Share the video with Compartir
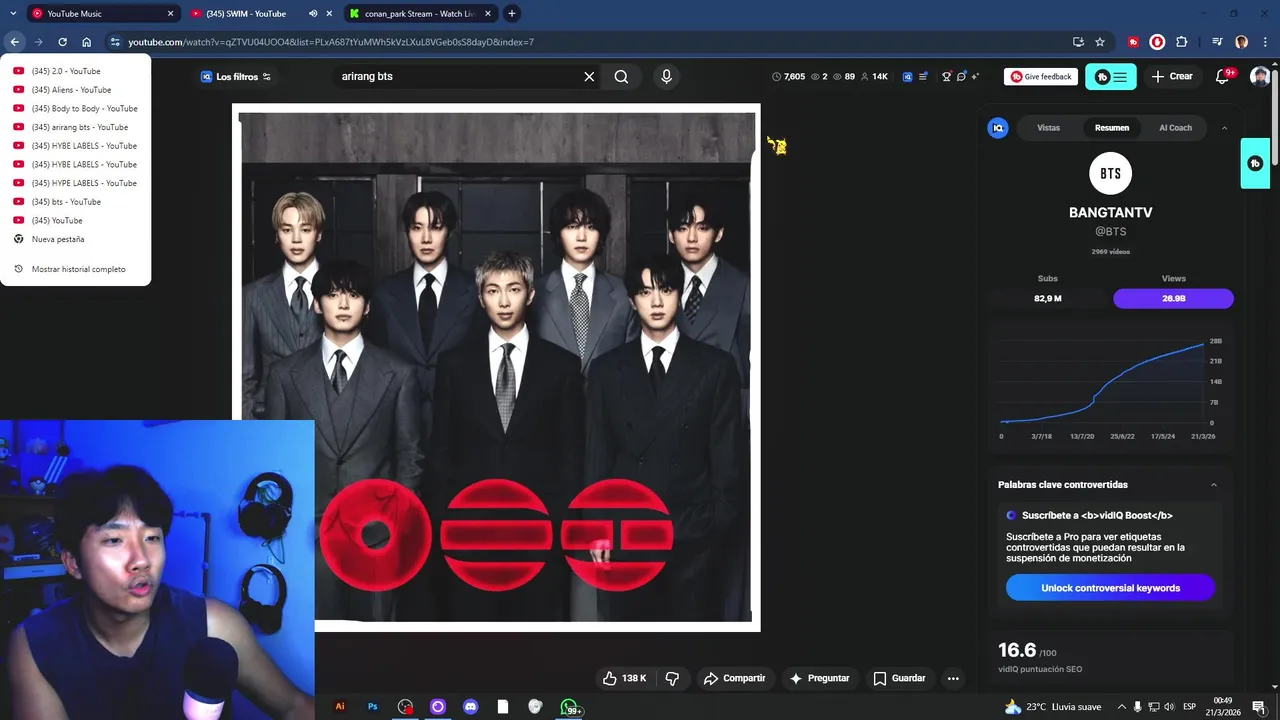Screen dimensions: 1280x720 (x=734, y=678)
